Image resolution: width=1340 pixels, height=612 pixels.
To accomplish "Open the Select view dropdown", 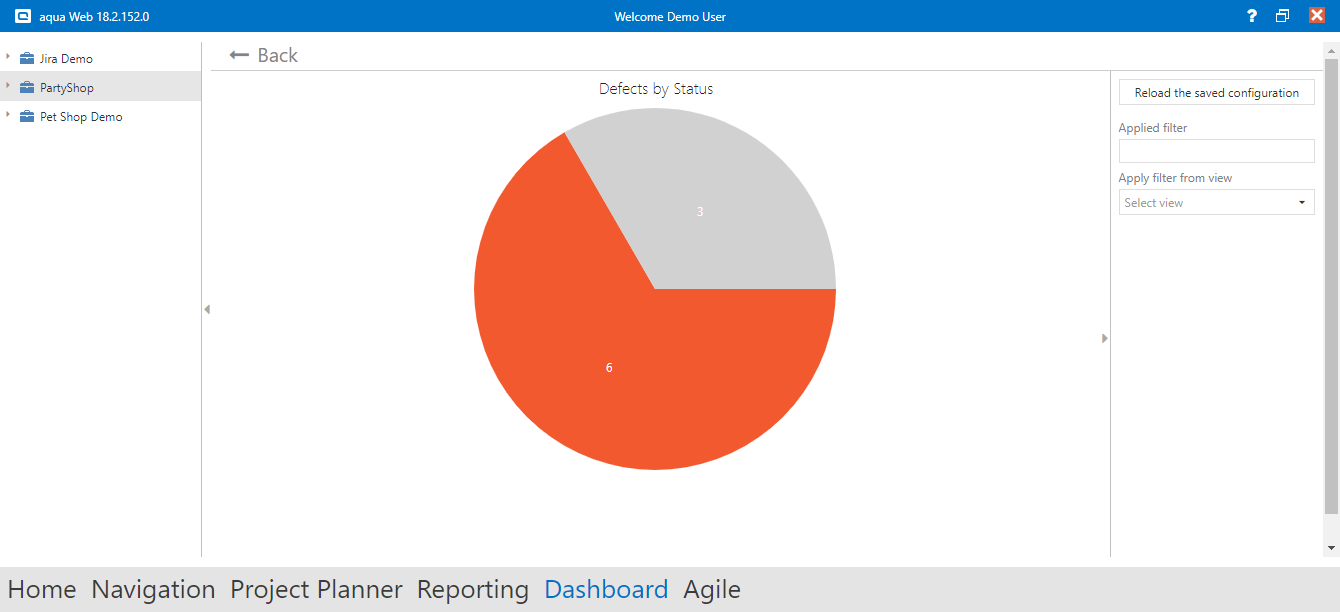I will [x=1216, y=203].
